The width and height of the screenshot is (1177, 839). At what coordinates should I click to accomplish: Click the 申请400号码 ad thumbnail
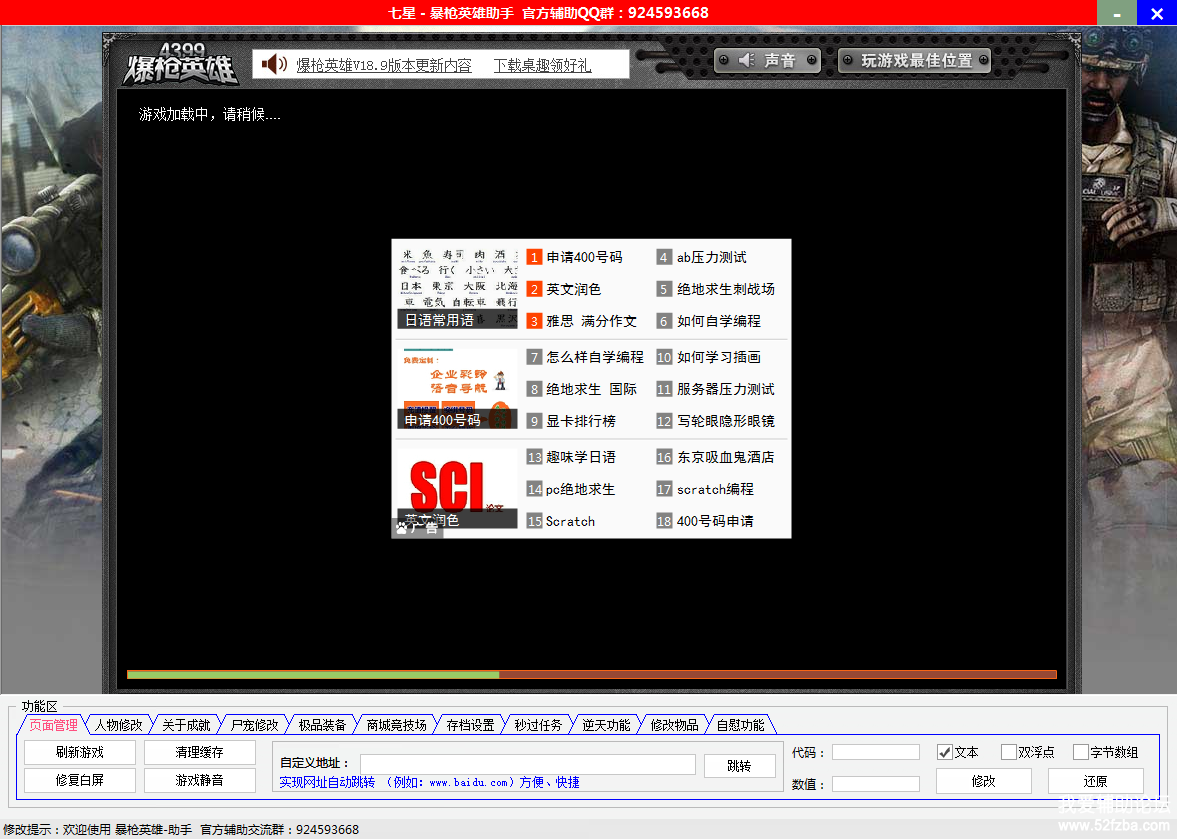(x=457, y=388)
